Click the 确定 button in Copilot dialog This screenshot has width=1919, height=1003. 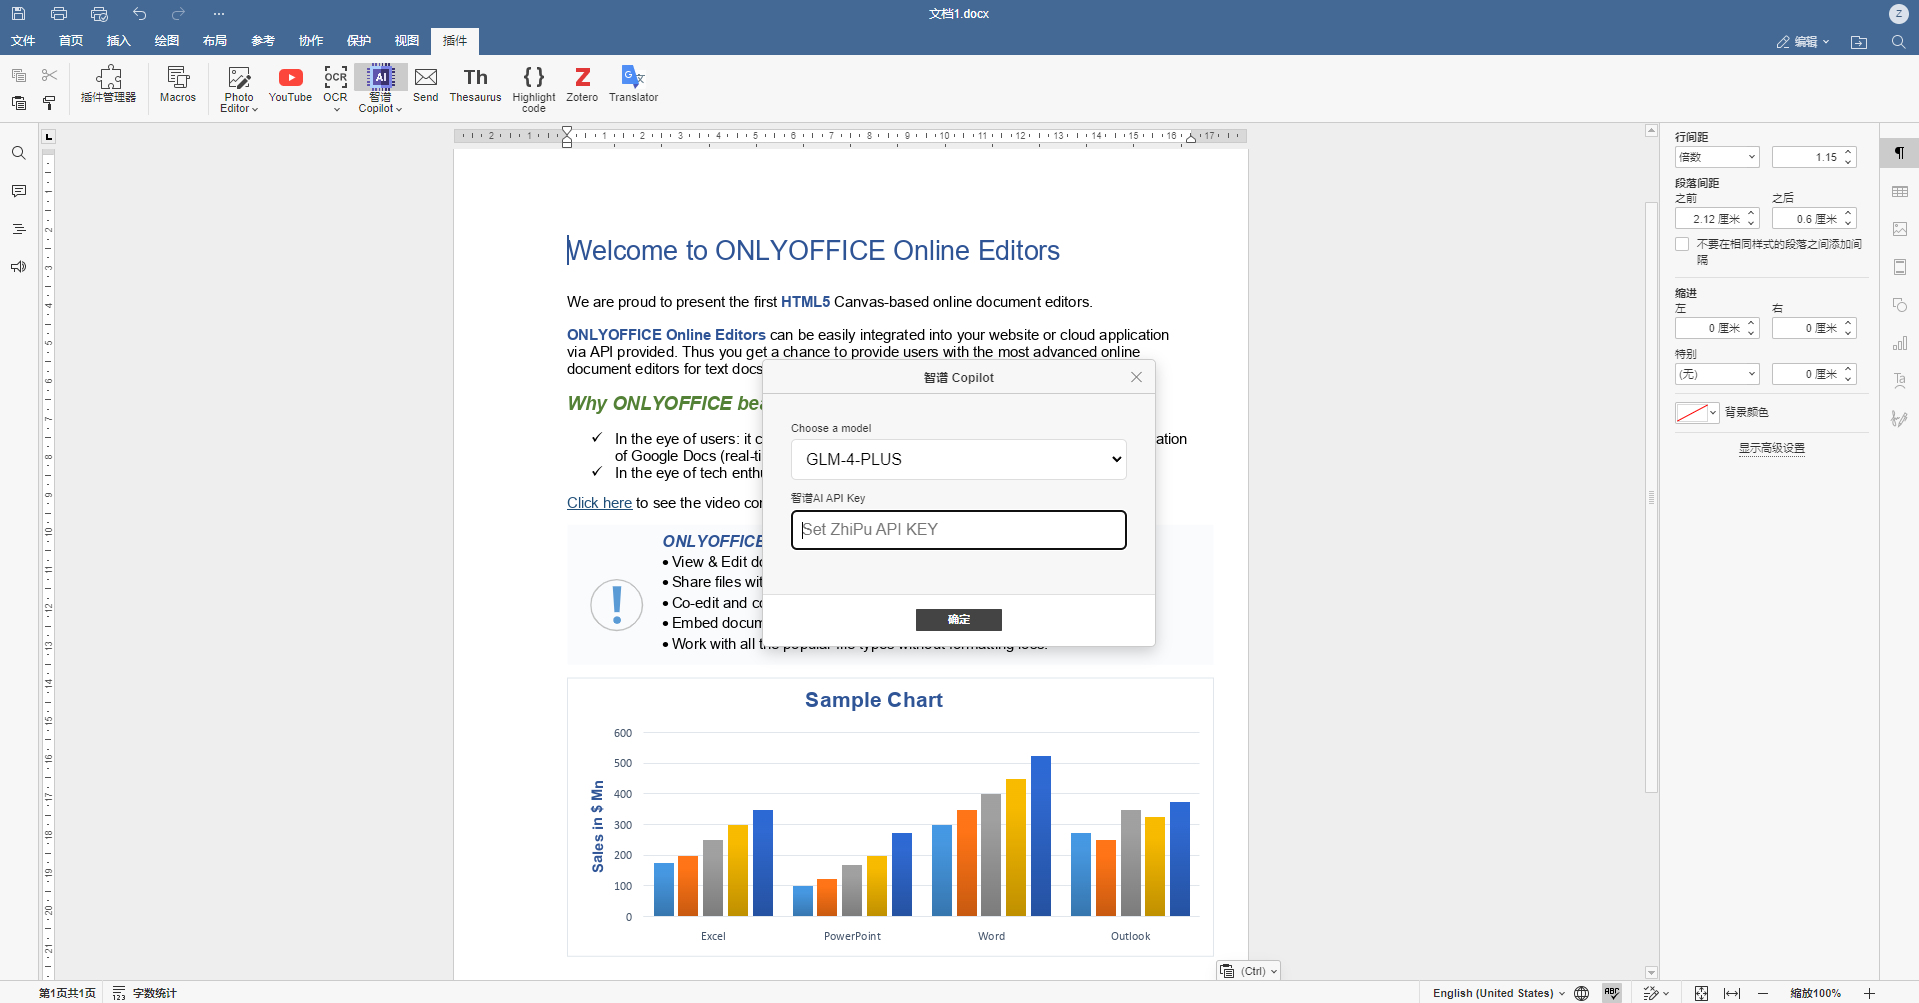pyautogui.click(x=958, y=620)
